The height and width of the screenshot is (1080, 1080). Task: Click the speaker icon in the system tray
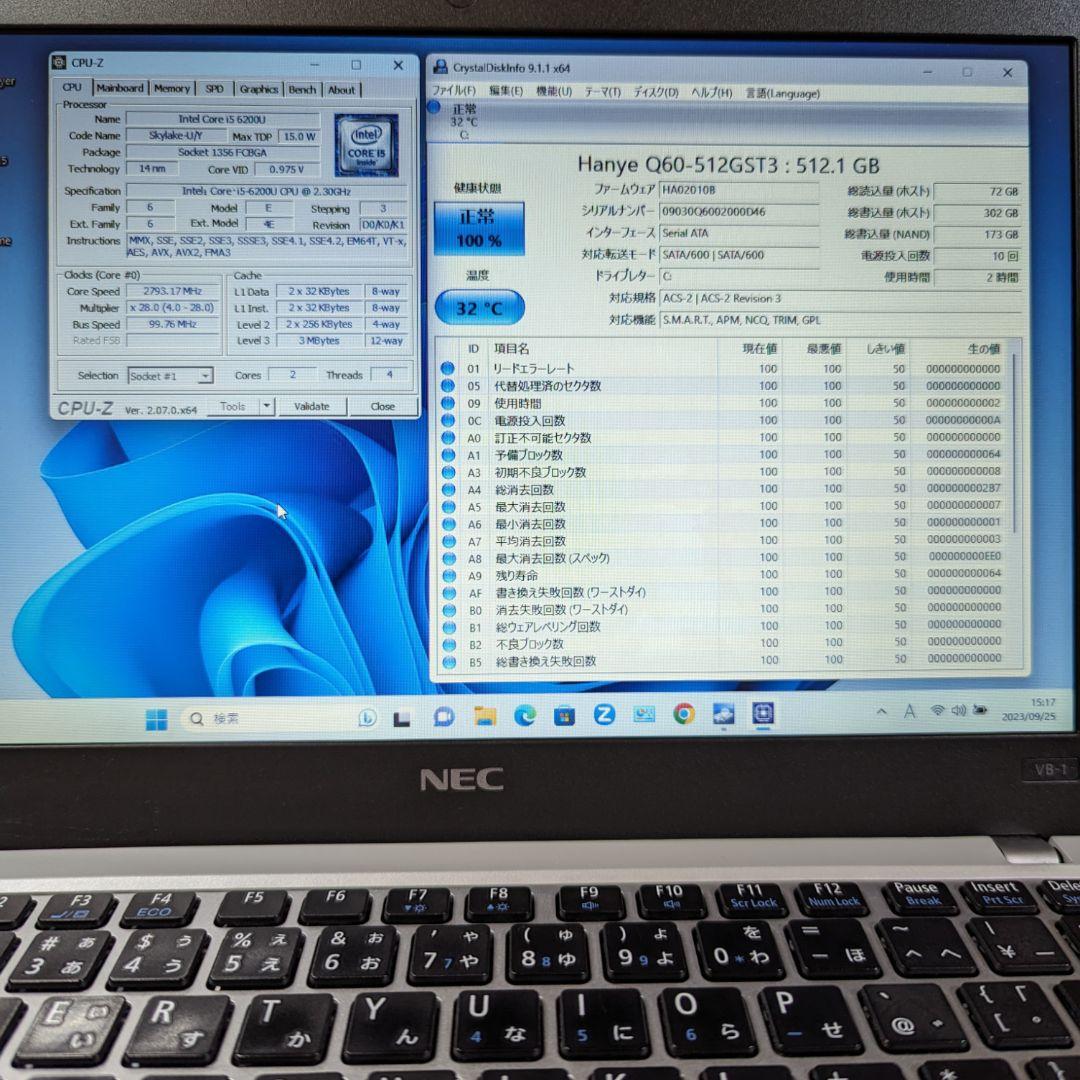pos(957,710)
